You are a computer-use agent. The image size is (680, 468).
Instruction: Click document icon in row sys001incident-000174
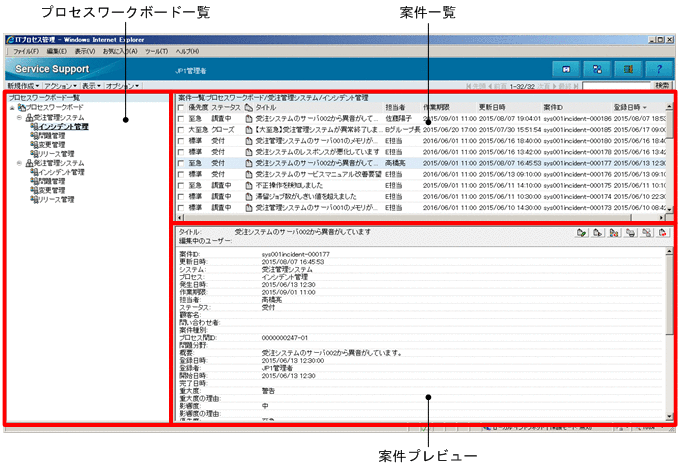[x=249, y=196]
